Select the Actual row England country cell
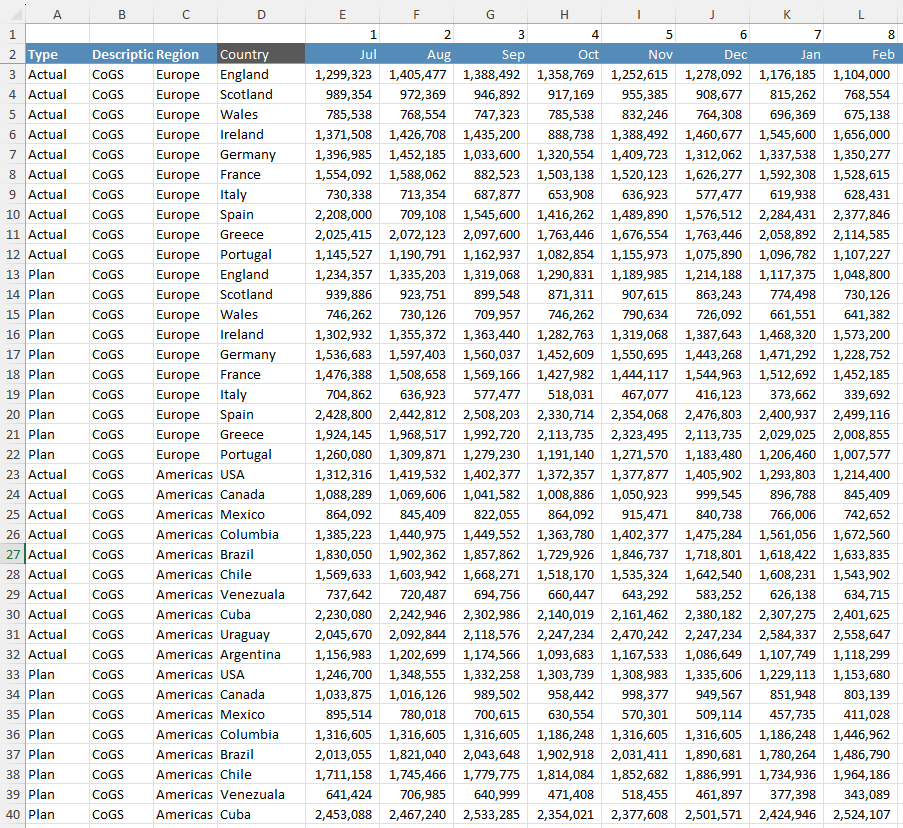Viewport: 903px width, 828px height. click(x=261, y=74)
